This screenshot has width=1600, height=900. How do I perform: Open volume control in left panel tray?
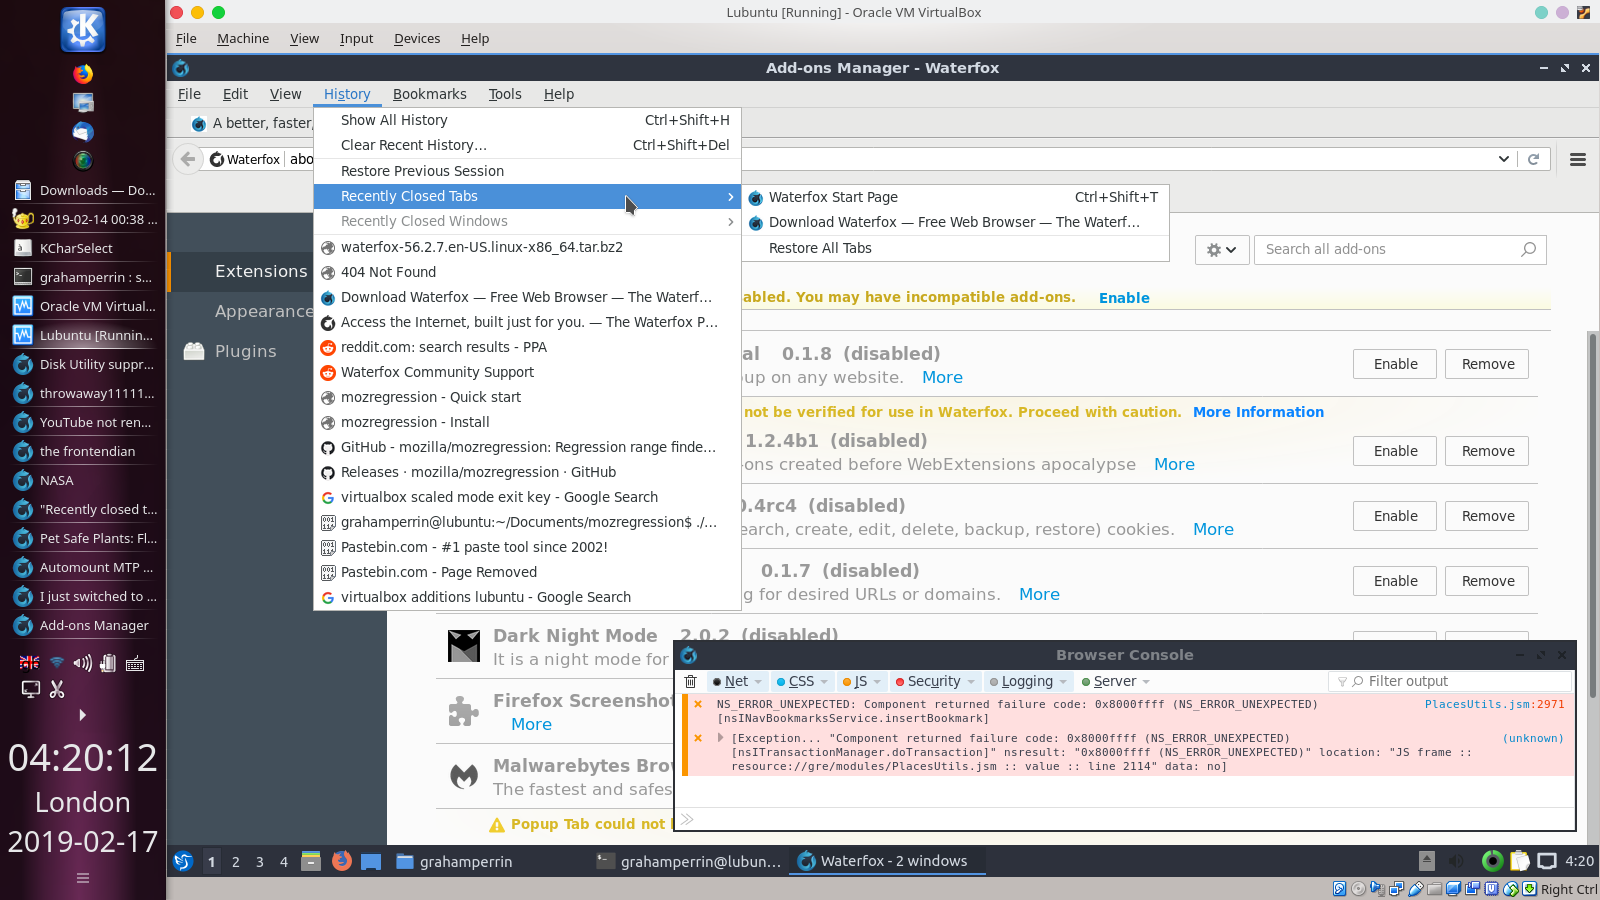pyautogui.click(x=83, y=663)
